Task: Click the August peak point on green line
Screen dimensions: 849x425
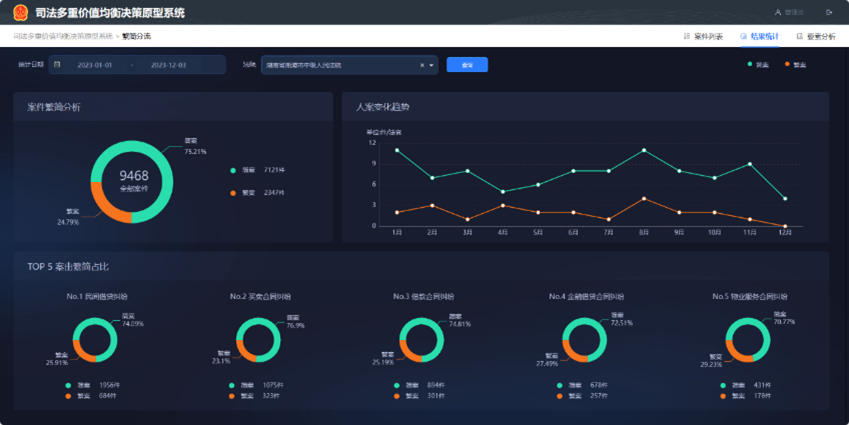Action: (x=644, y=150)
